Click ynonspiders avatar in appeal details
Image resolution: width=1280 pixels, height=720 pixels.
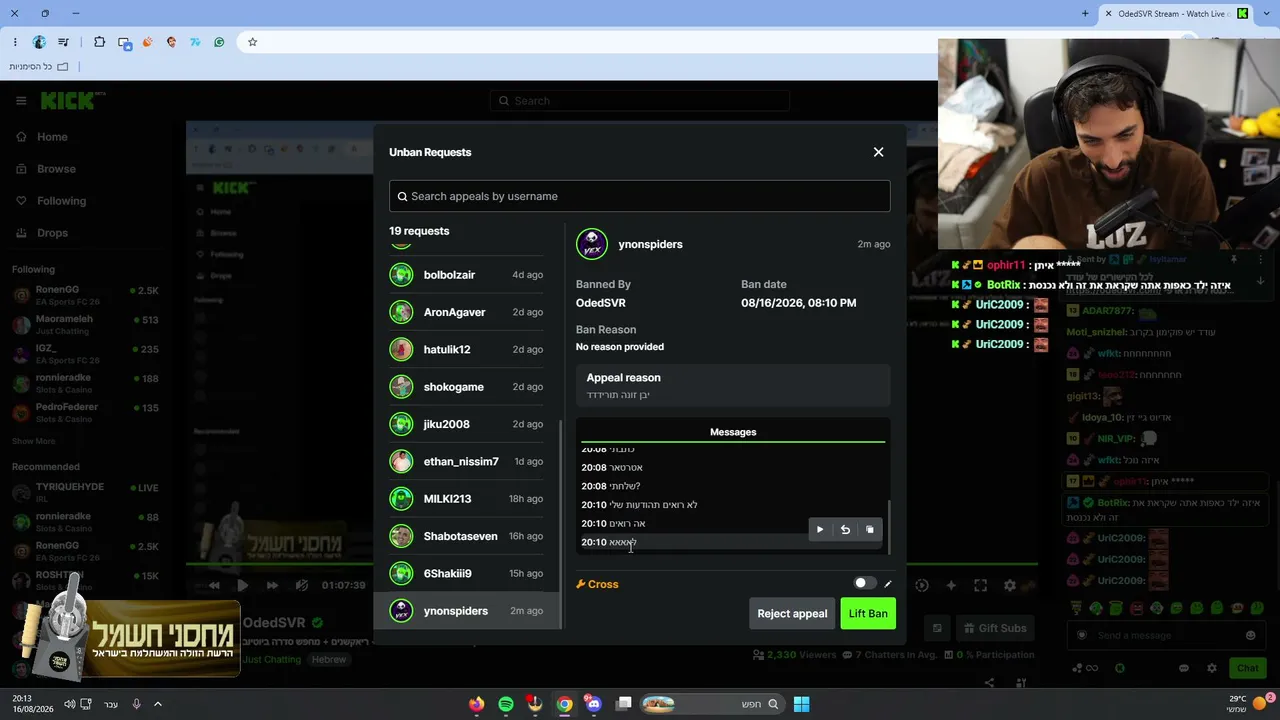pos(592,244)
